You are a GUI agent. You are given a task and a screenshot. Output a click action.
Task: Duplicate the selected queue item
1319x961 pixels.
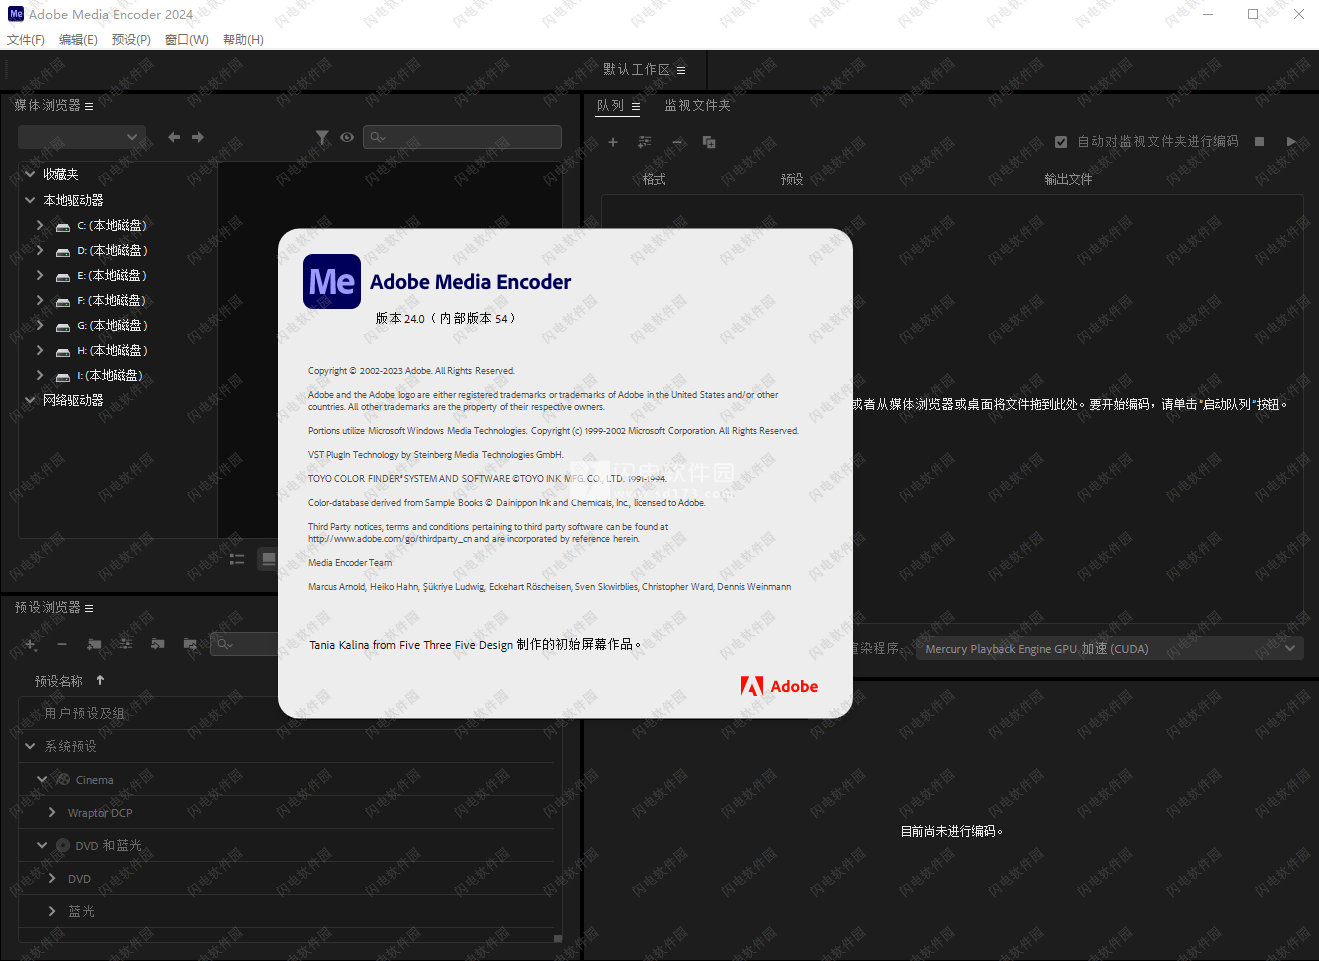(x=709, y=142)
